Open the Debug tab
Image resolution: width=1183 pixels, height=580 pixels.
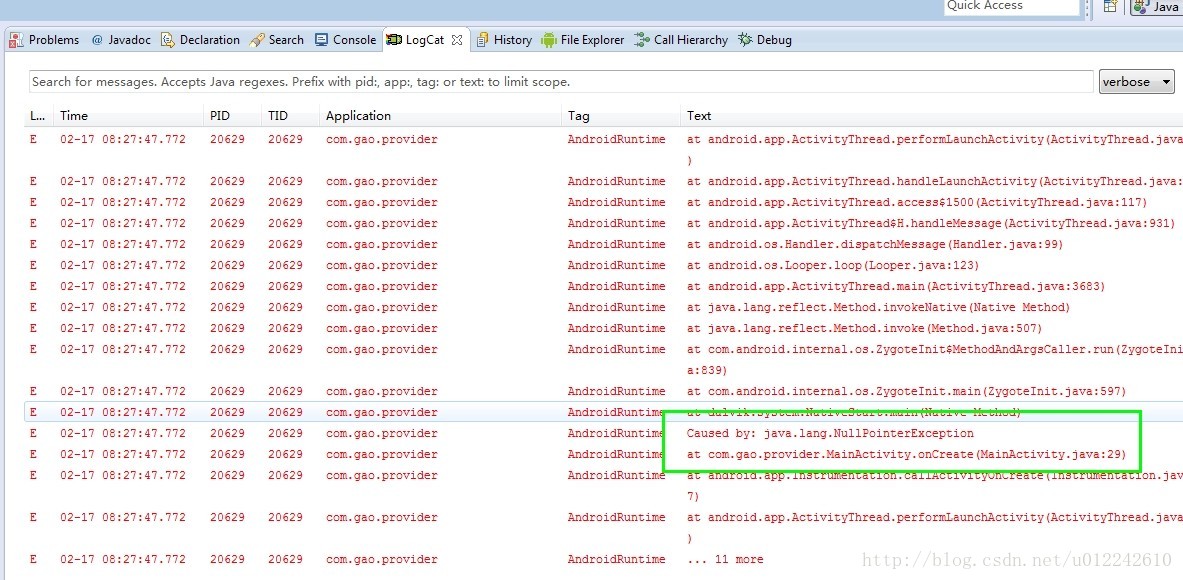pyautogui.click(x=766, y=40)
